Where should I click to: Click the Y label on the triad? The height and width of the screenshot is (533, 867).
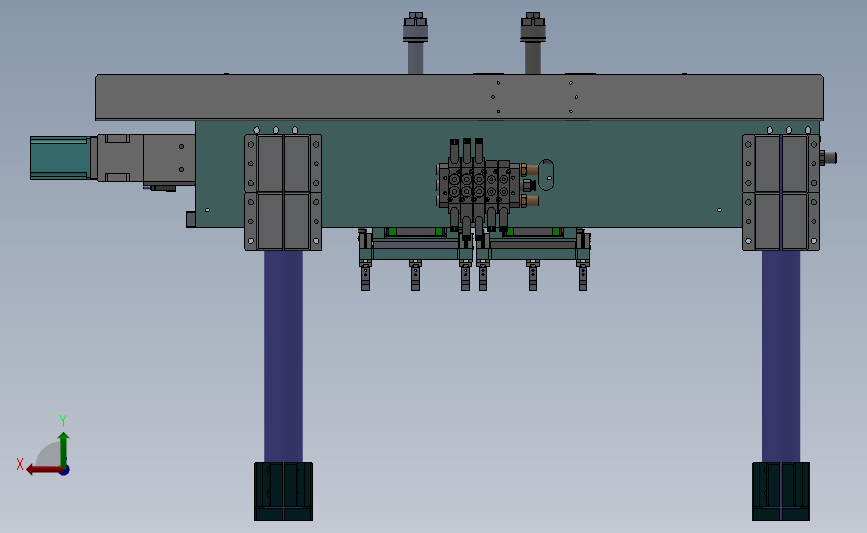[x=62, y=421]
